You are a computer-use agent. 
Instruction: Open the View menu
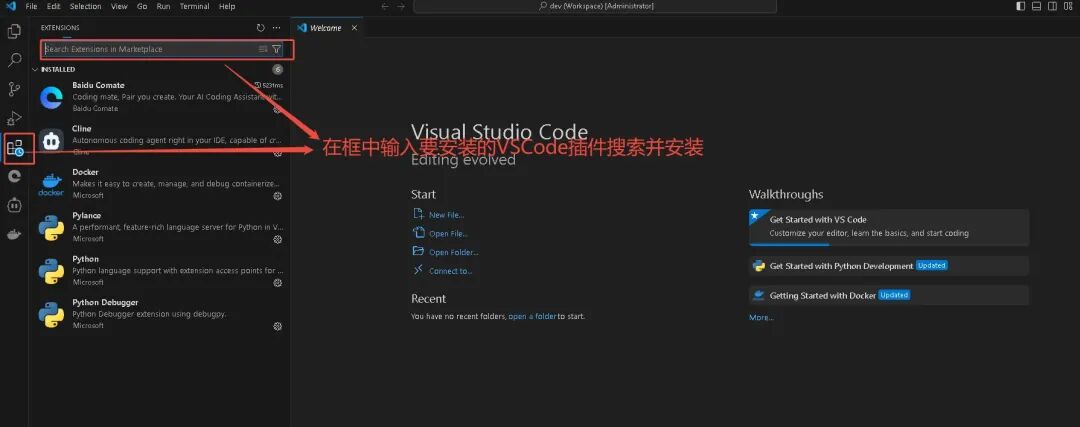119,6
